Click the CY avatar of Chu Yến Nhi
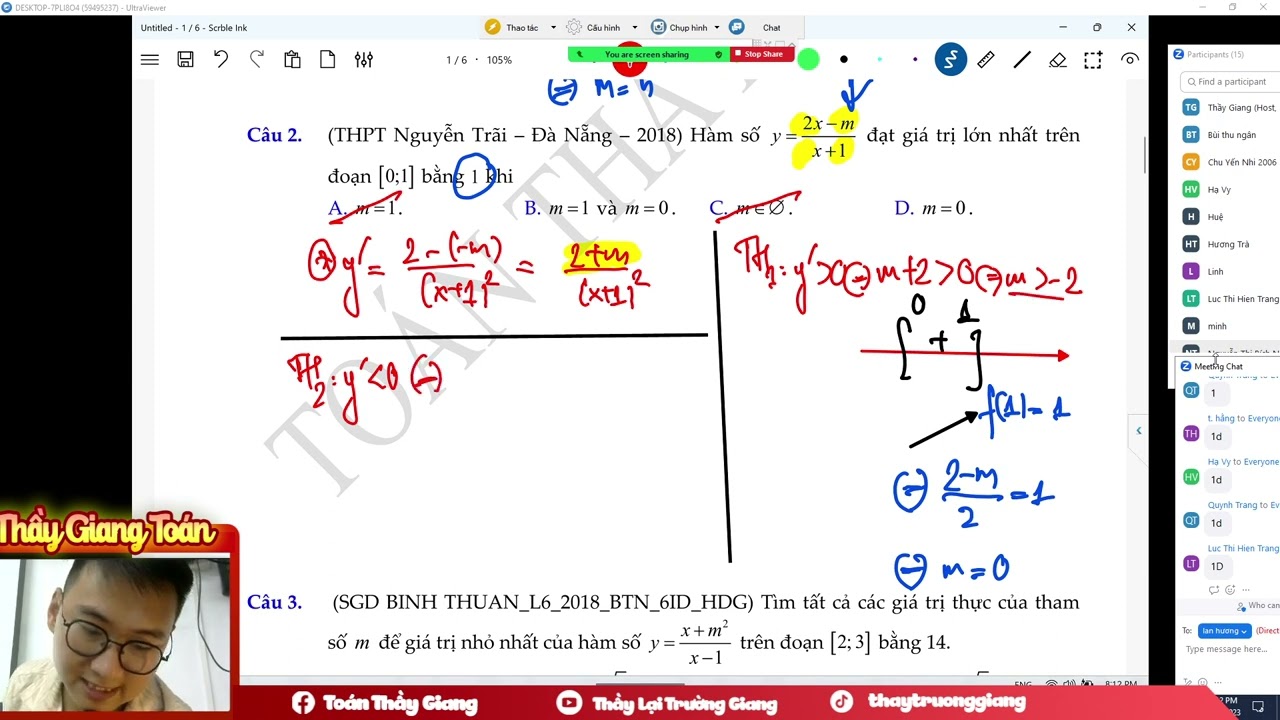 click(1191, 162)
